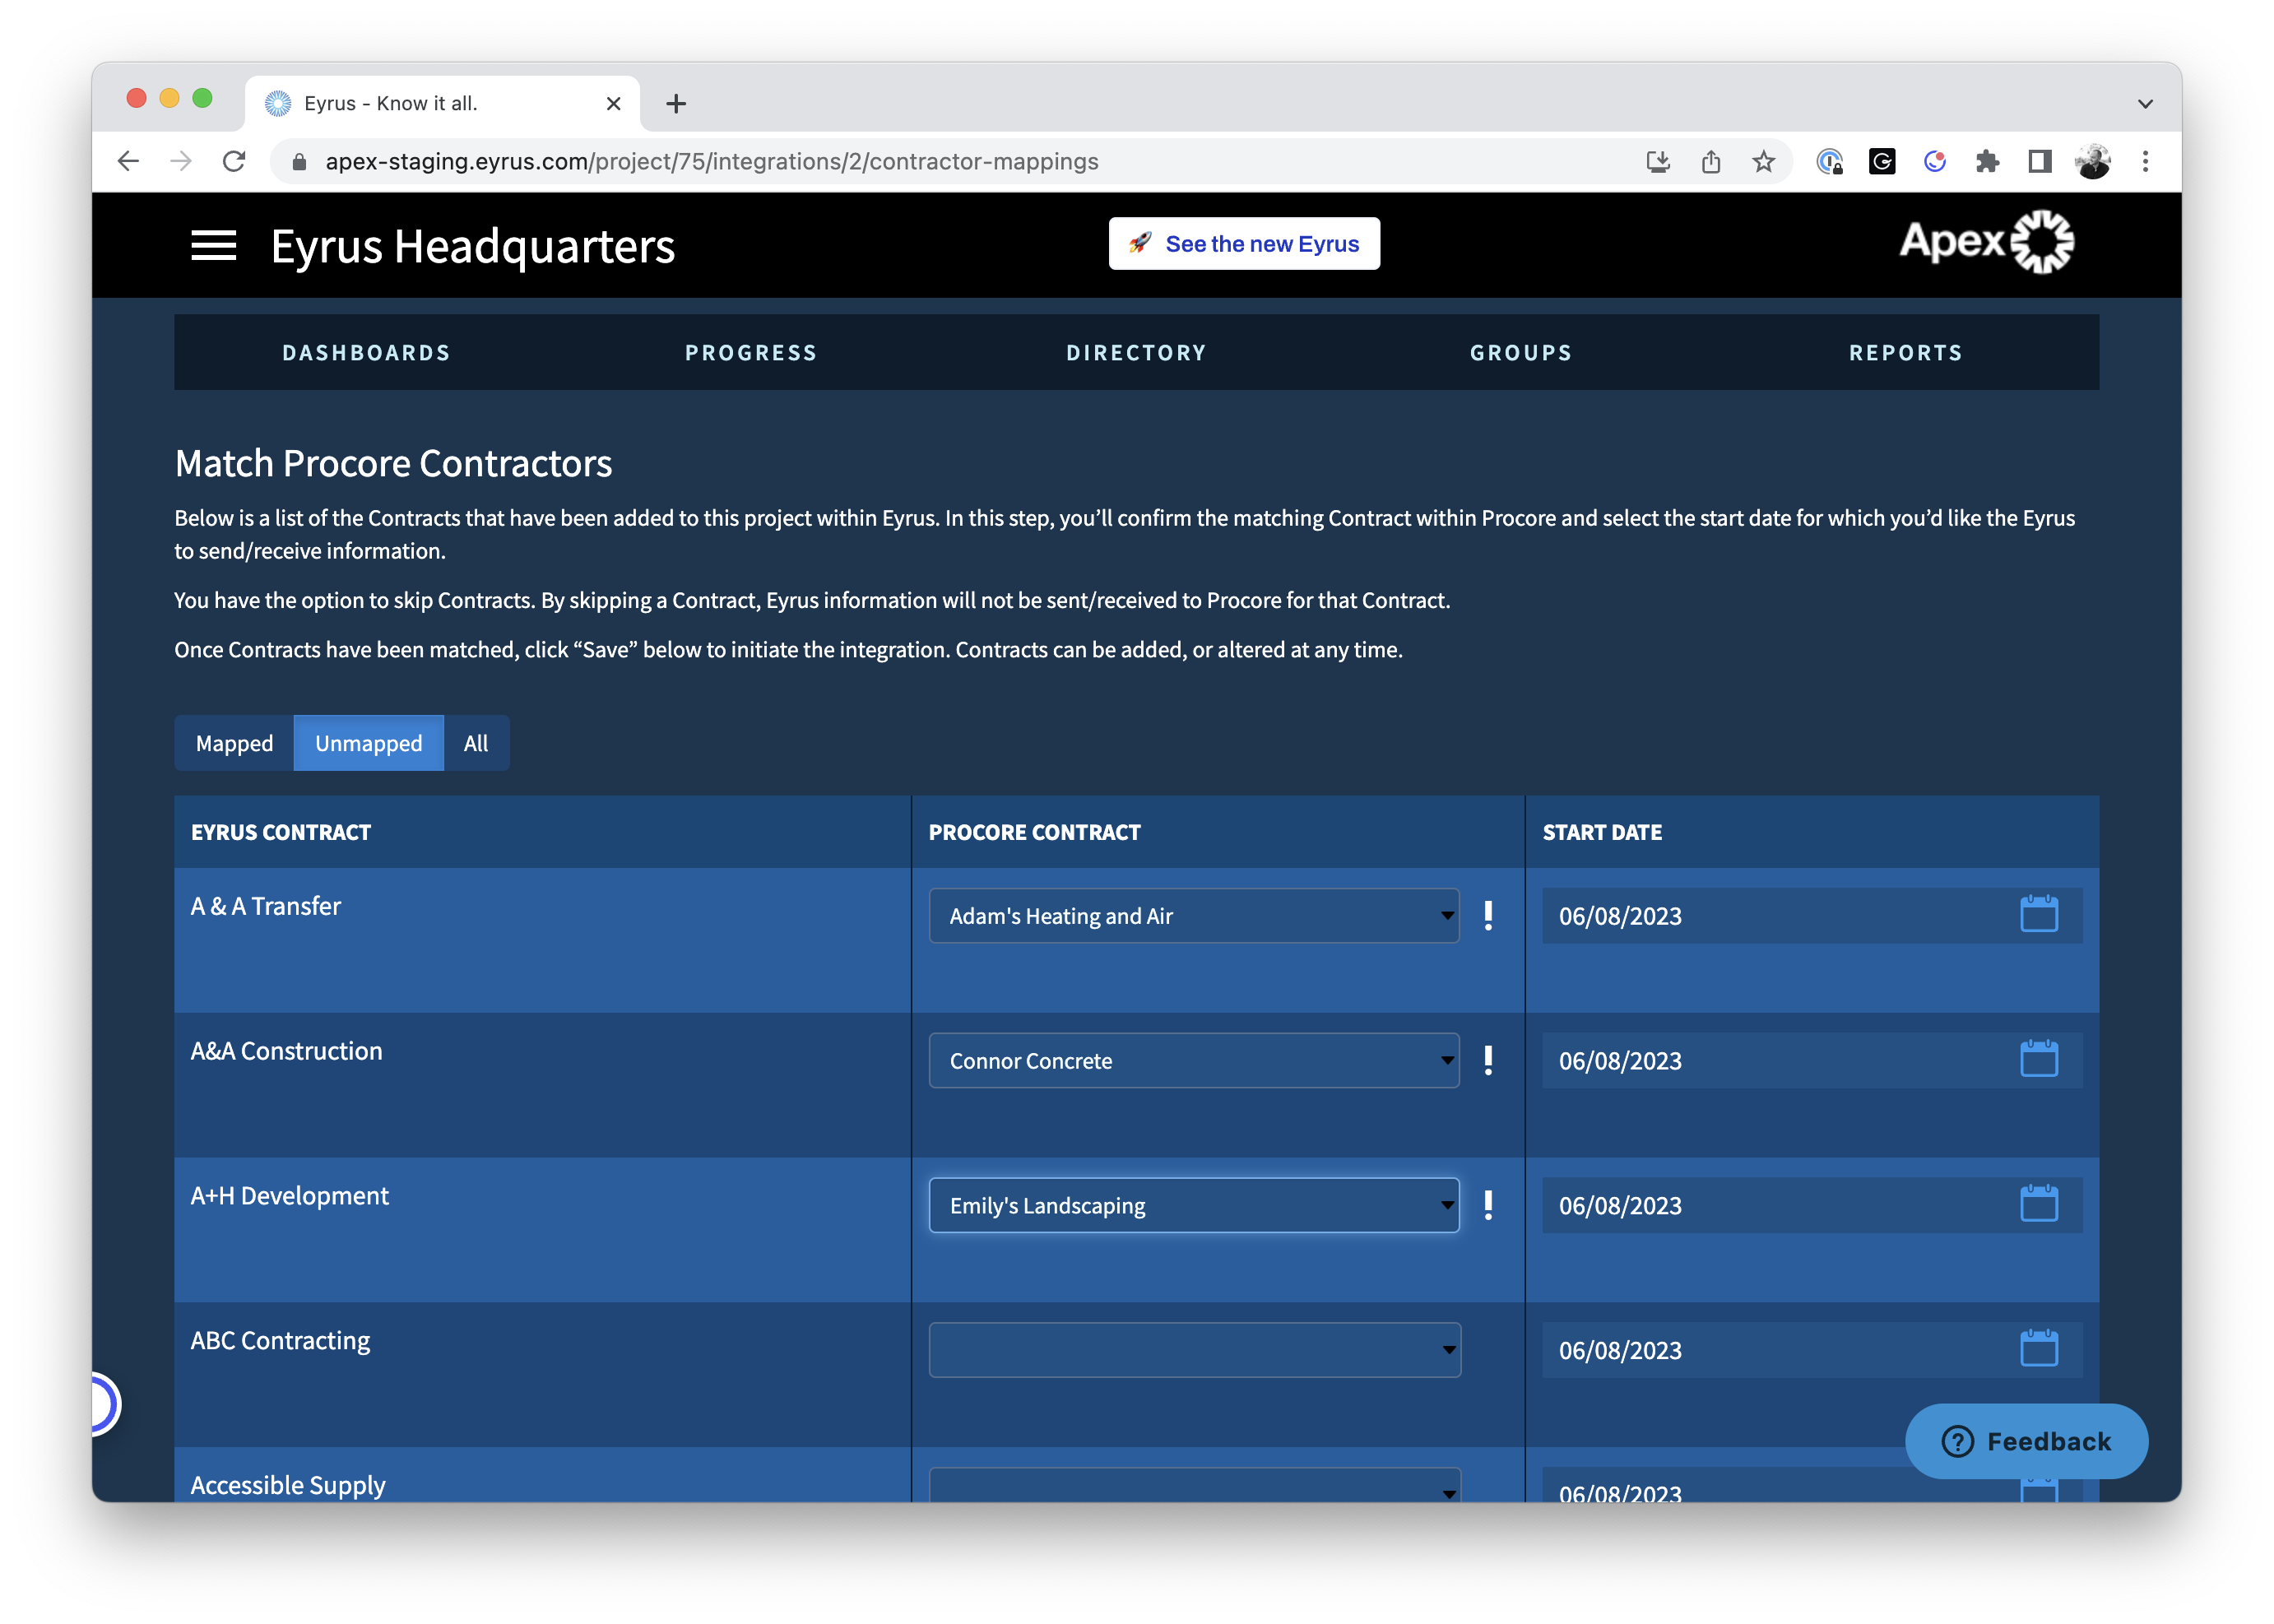Show the tab search chevron
The image size is (2274, 1624).
(2145, 104)
